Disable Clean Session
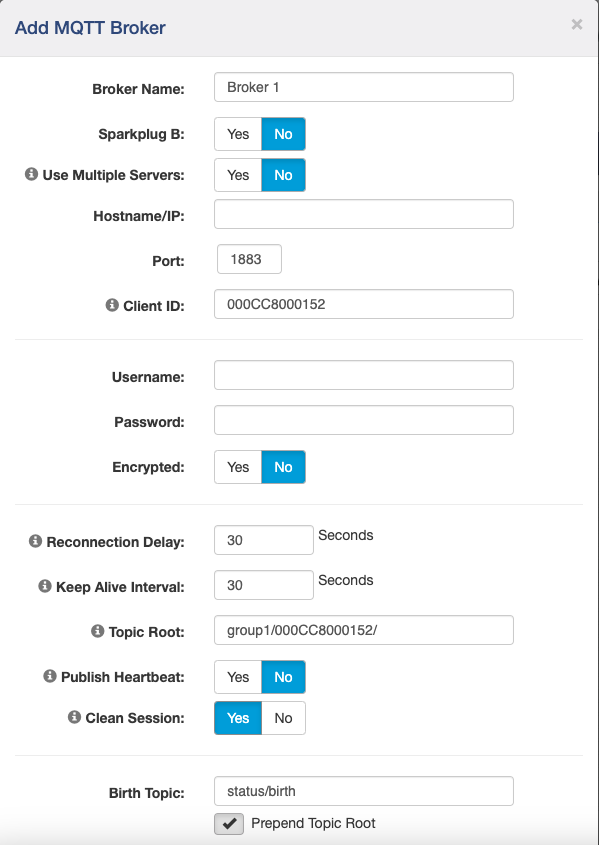Image resolution: width=599 pixels, height=845 pixels. click(x=283, y=718)
